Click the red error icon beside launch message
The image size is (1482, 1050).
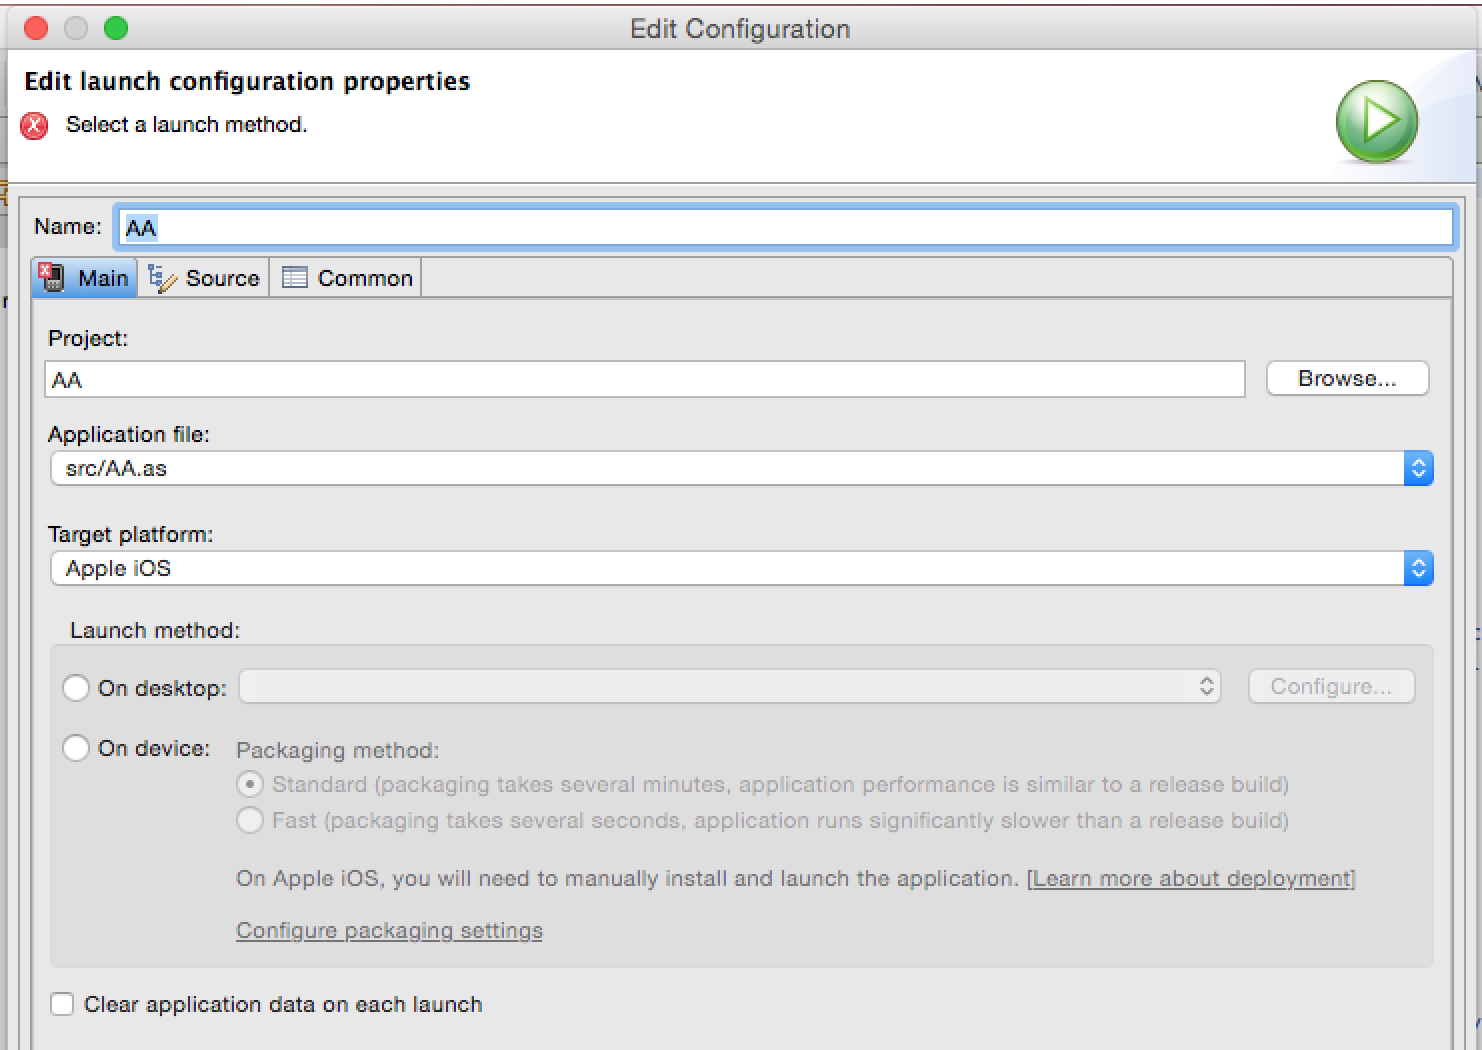(34, 126)
